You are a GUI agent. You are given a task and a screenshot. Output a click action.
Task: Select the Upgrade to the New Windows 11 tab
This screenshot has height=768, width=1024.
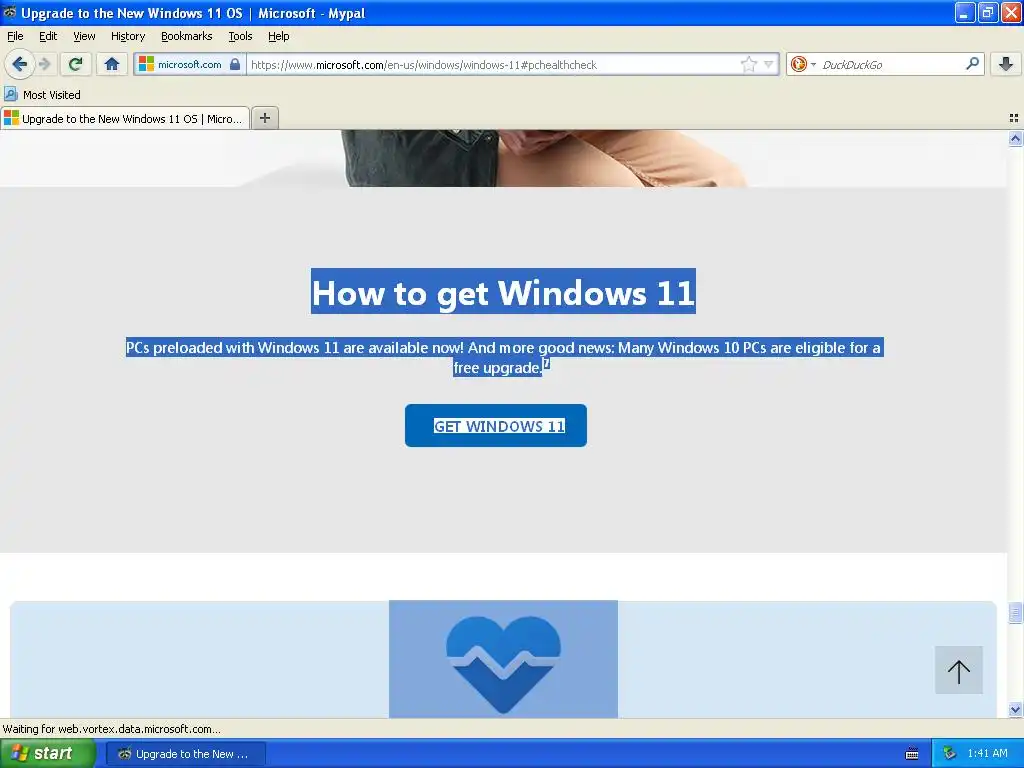(125, 118)
